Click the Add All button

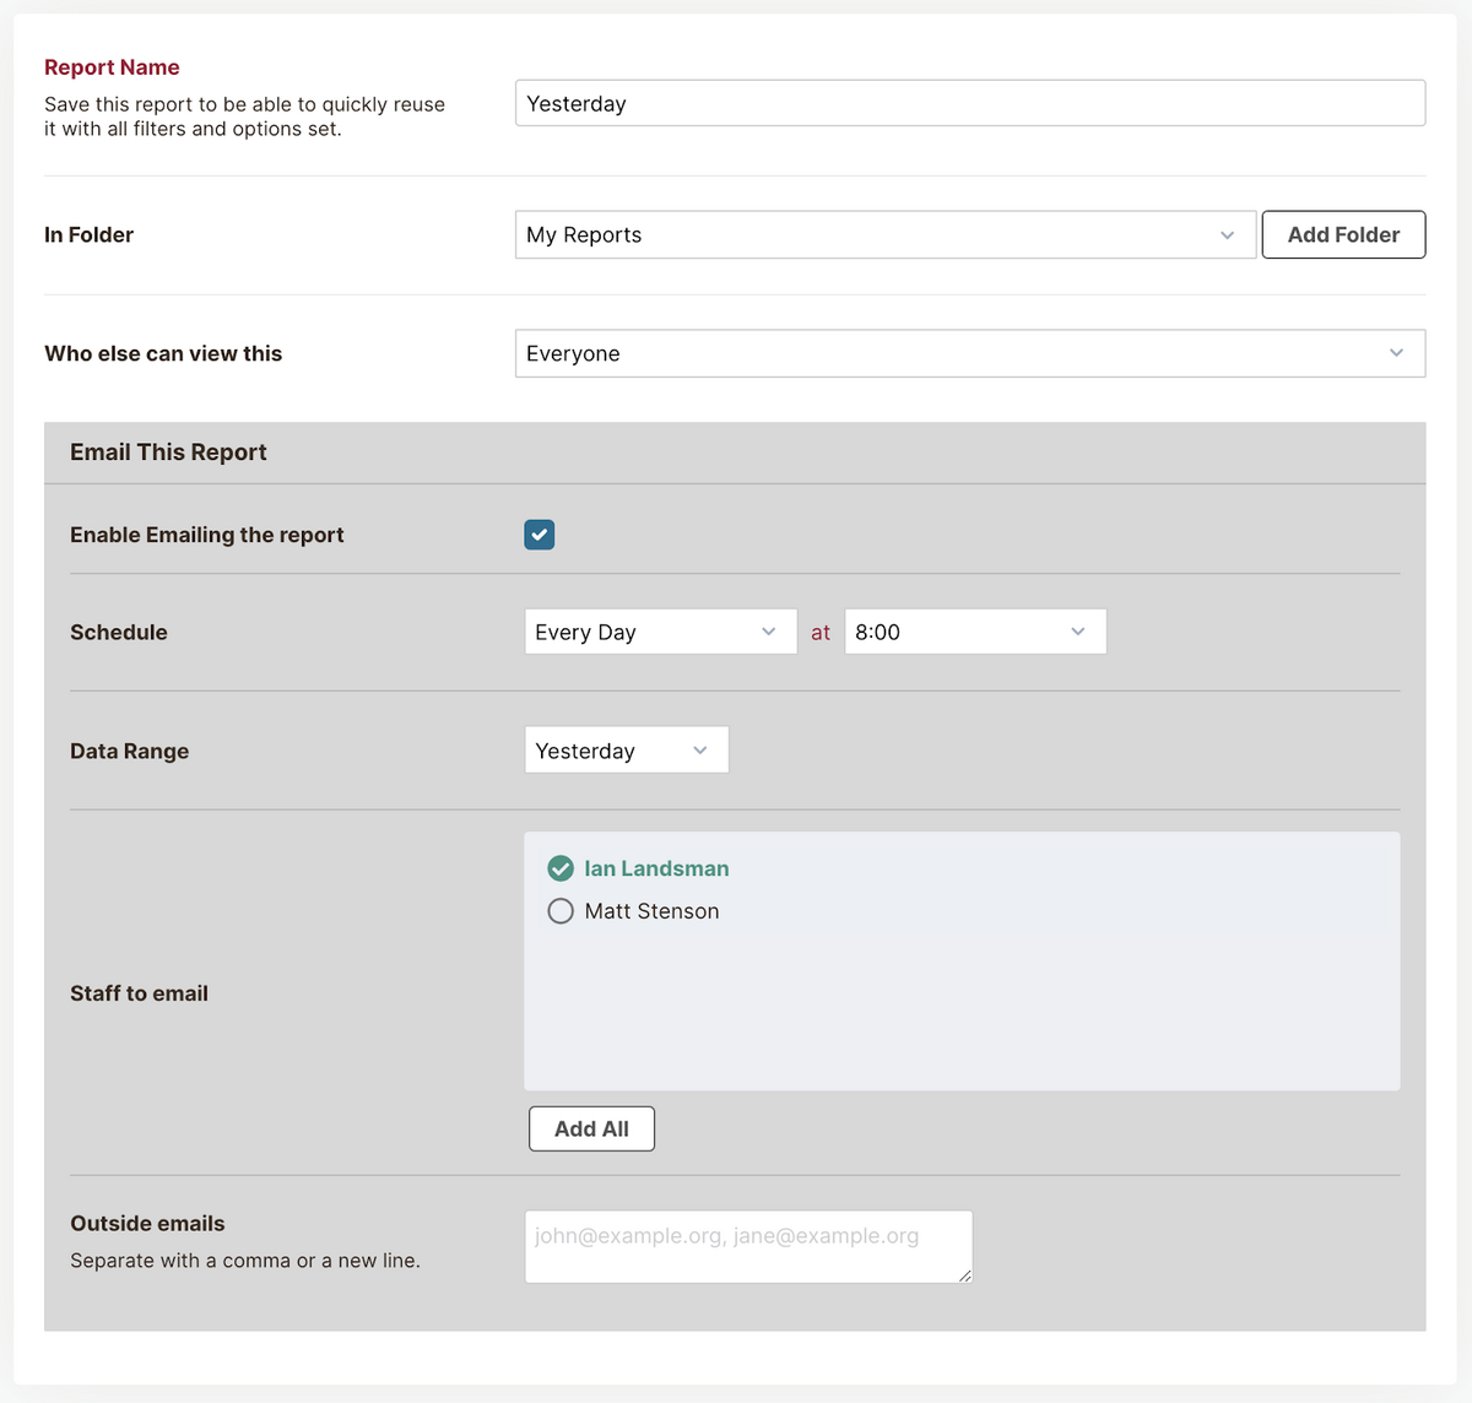[x=591, y=1129]
